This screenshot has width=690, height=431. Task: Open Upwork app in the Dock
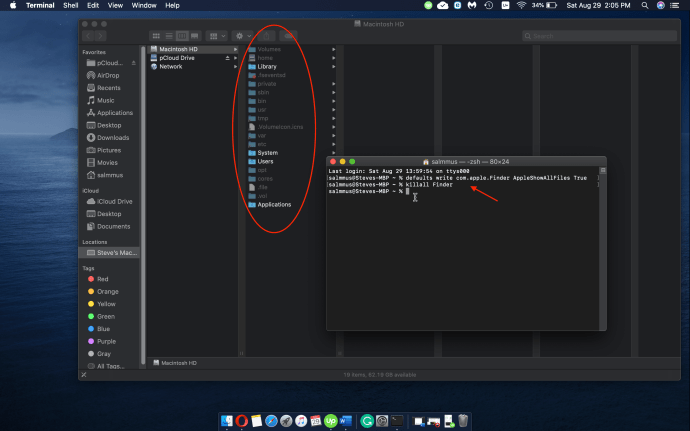(330, 421)
